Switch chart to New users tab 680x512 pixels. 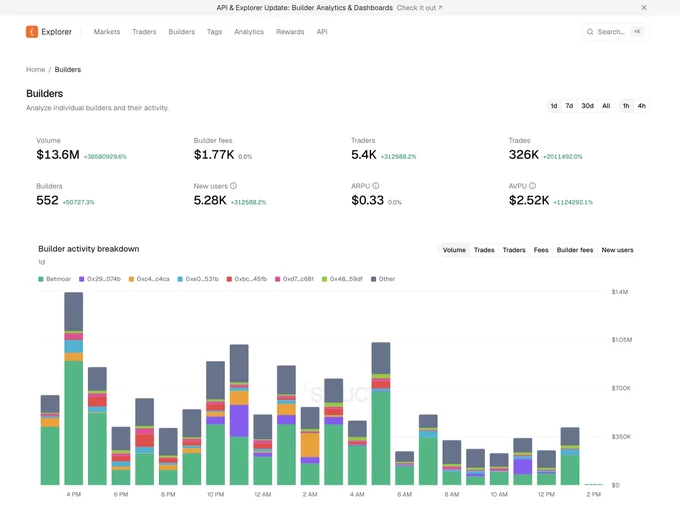click(x=617, y=250)
